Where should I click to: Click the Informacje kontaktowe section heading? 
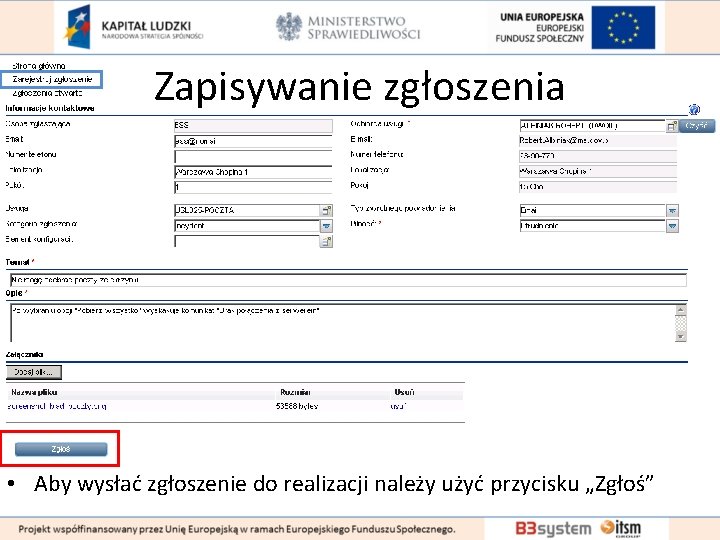click(50, 108)
